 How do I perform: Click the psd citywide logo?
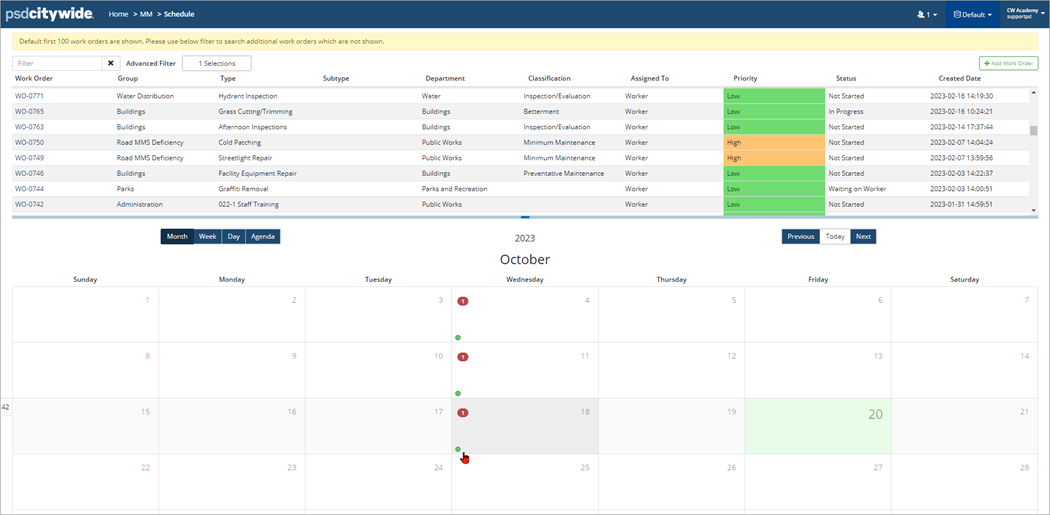coord(49,14)
